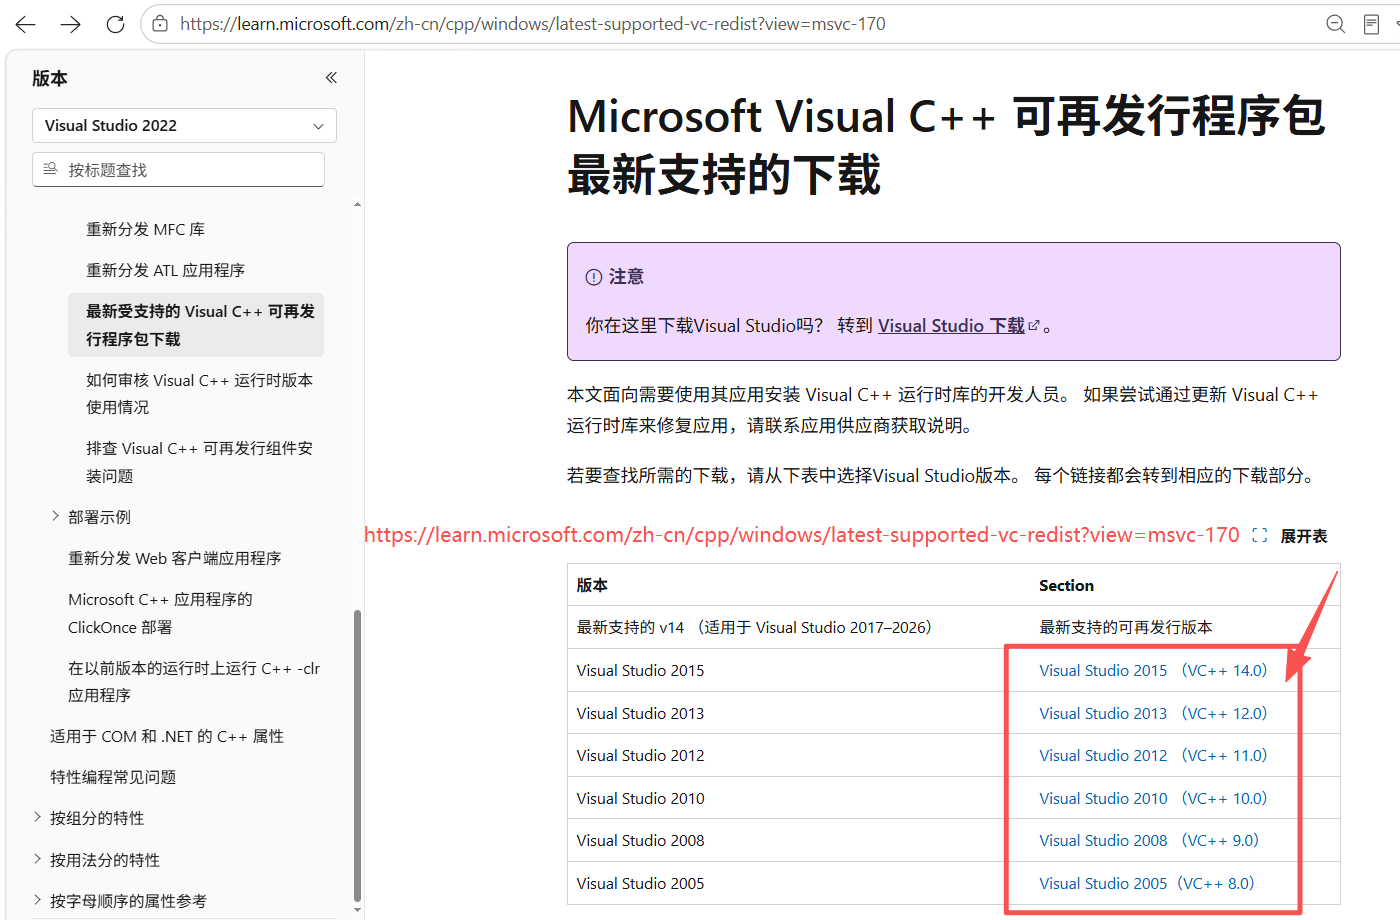
Task: Follow the Visual Studio 下载 link
Action: coord(952,326)
